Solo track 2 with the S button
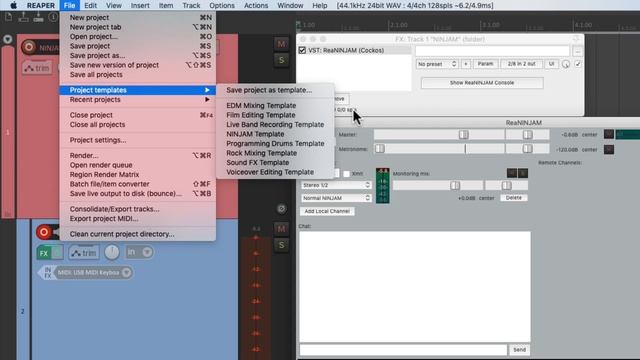640x360 pixels. coord(281,245)
